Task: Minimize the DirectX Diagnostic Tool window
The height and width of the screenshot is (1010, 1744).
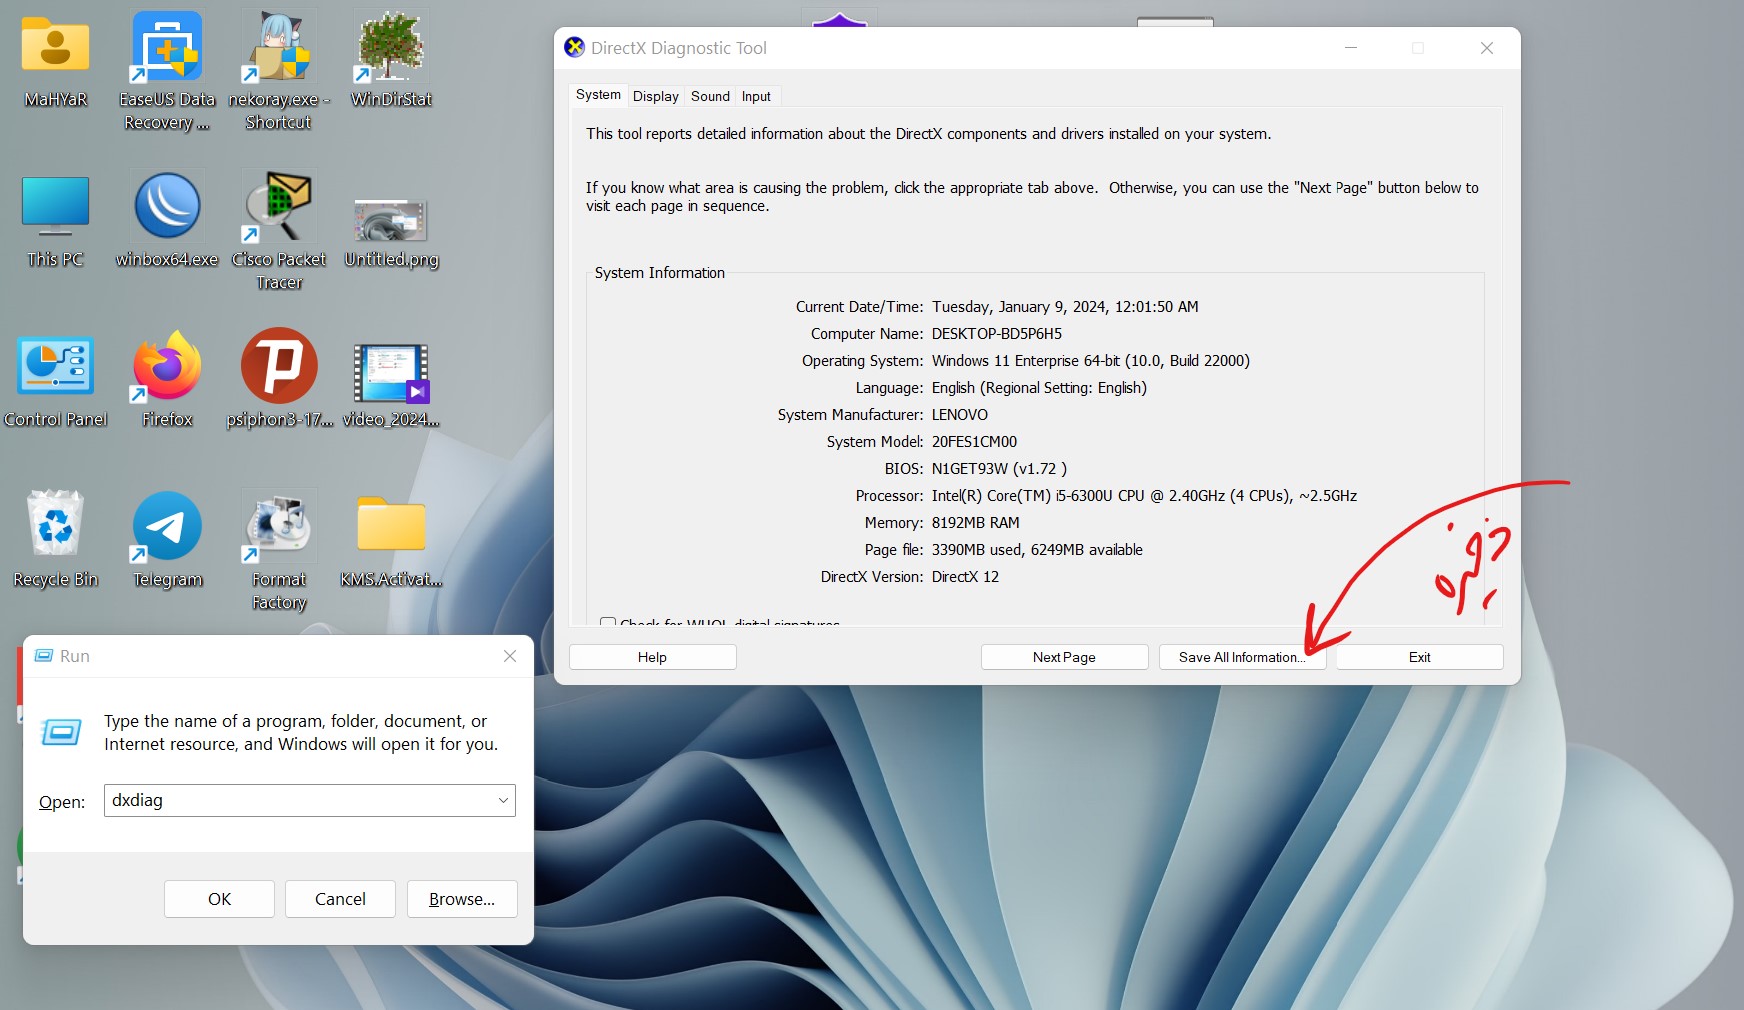Action: (x=1351, y=48)
